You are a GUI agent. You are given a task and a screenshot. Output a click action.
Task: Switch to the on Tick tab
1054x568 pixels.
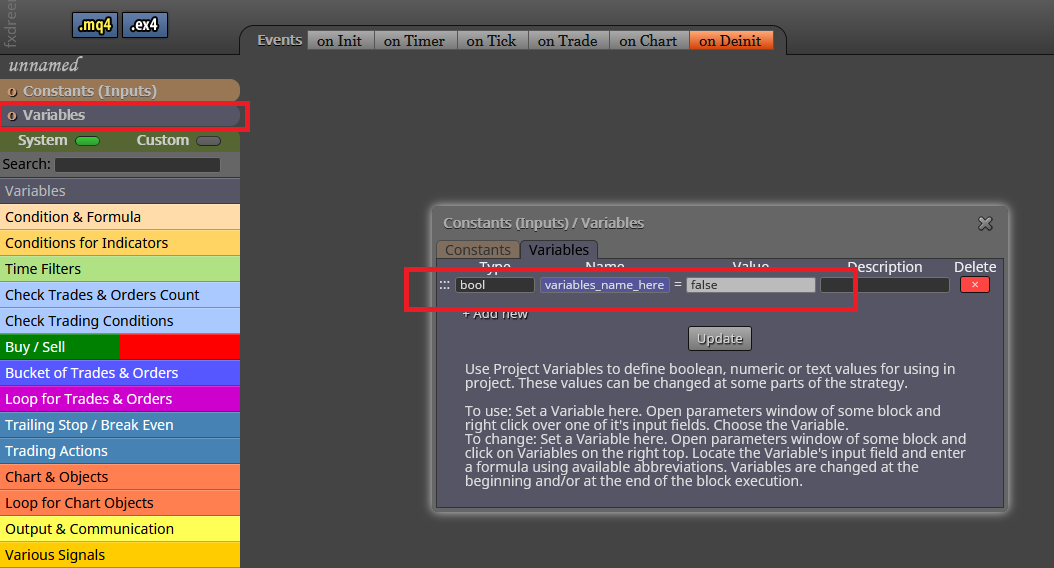pos(491,41)
